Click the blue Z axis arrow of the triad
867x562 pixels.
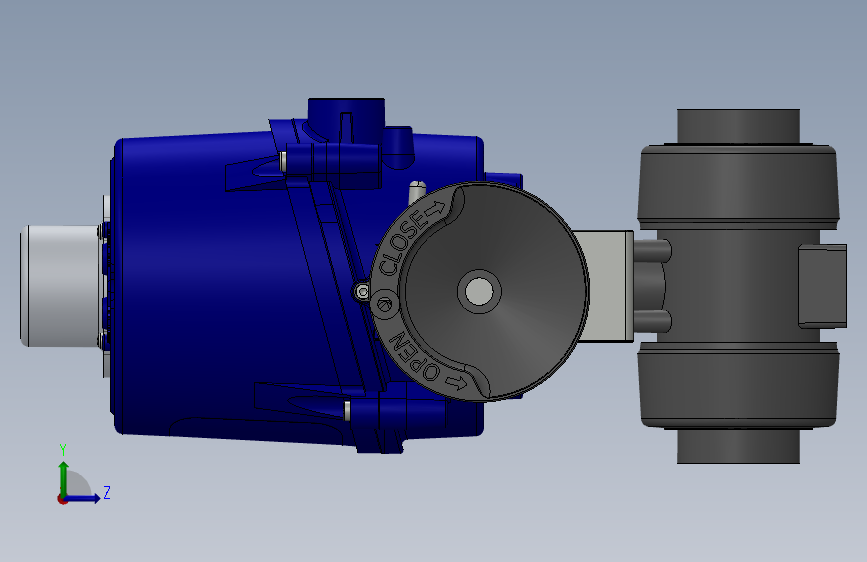pos(83,498)
